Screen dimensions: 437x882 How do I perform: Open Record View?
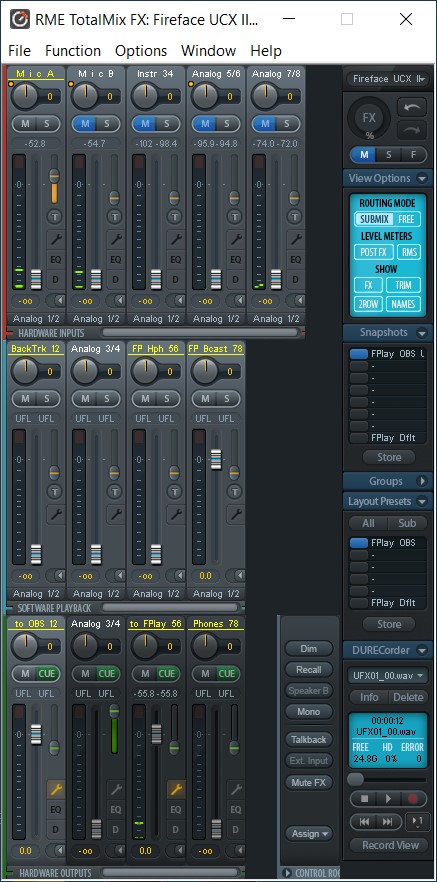(x=390, y=845)
